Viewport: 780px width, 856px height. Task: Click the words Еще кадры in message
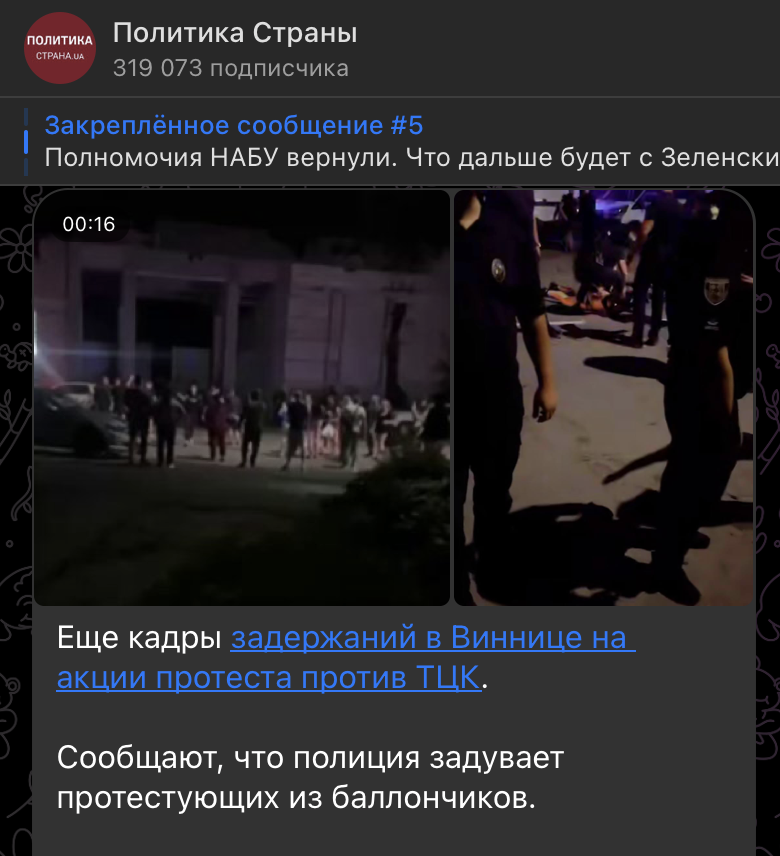(x=139, y=638)
